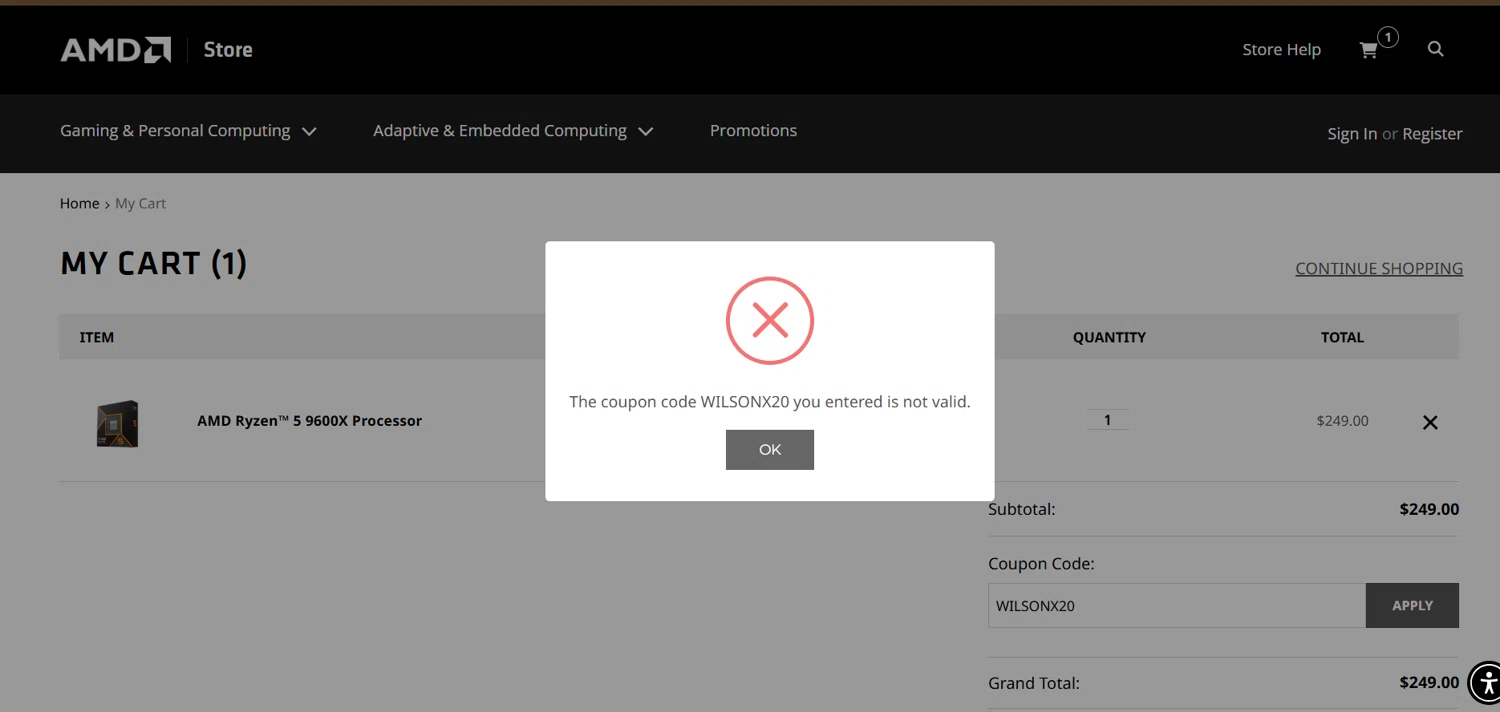Open the accessibility widget icon
The image size is (1500, 712).
click(x=1487, y=683)
